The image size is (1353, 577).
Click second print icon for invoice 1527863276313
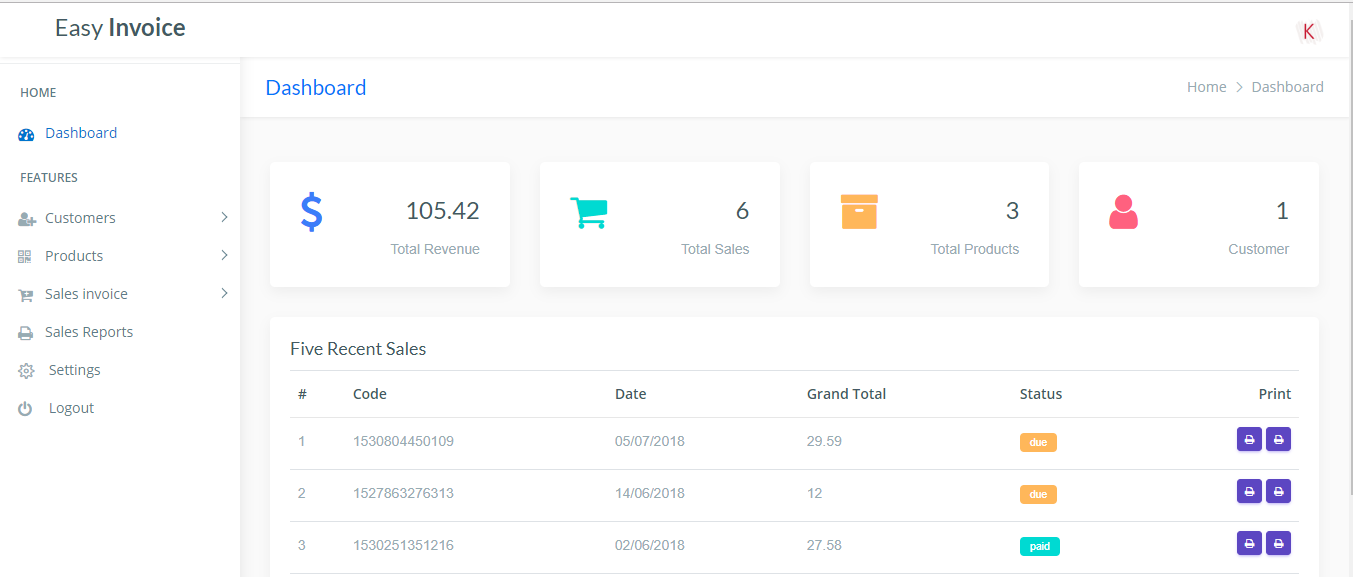point(1278,491)
